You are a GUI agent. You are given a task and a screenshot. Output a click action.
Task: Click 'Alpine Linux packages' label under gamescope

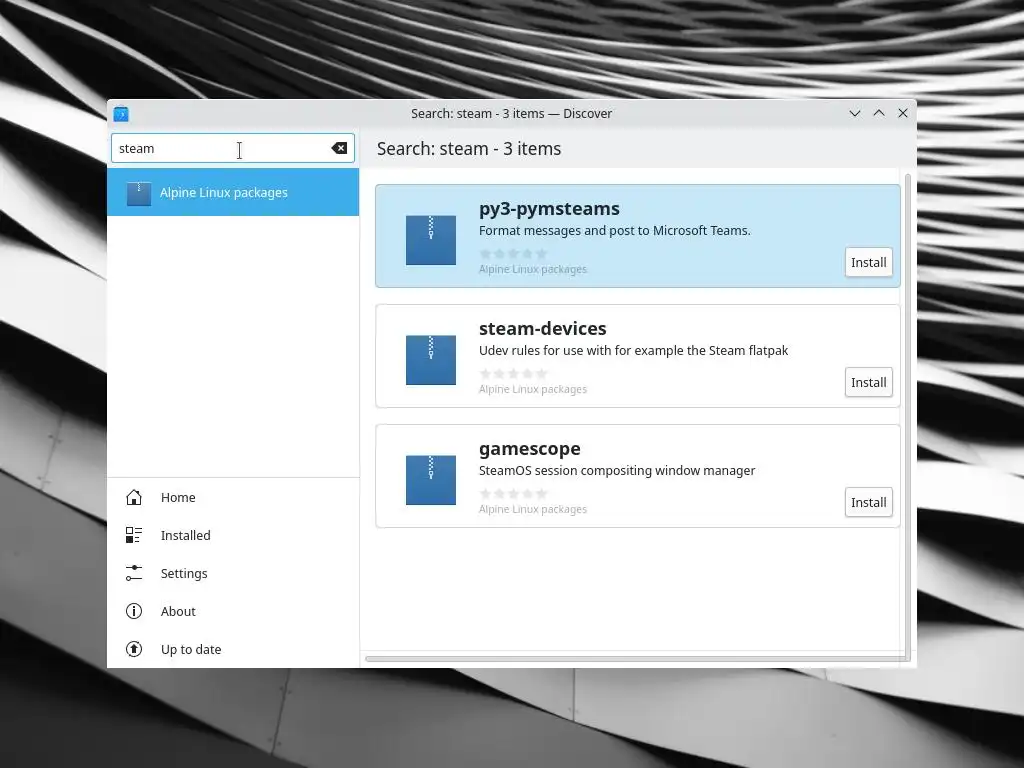(x=533, y=509)
